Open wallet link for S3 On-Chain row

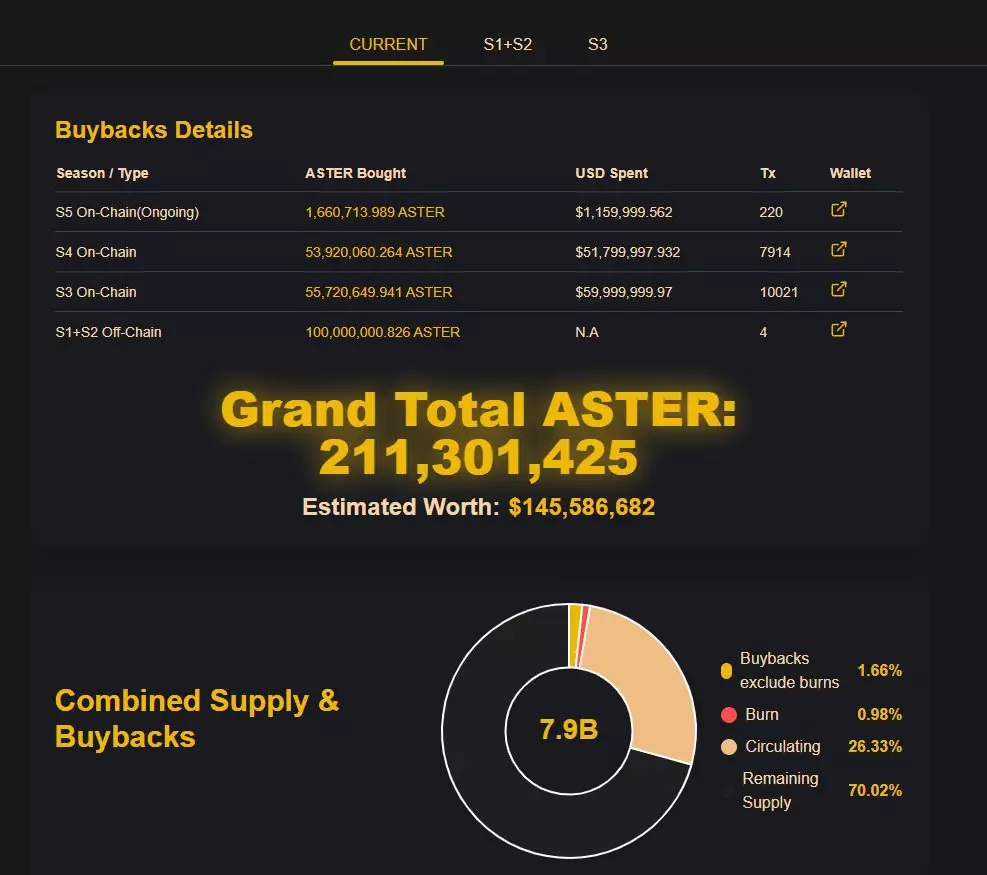click(839, 290)
